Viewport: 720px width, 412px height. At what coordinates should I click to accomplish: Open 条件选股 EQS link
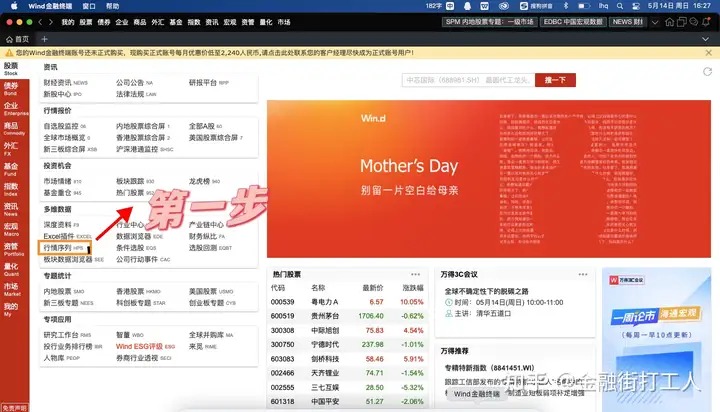[x=136, y=248]
